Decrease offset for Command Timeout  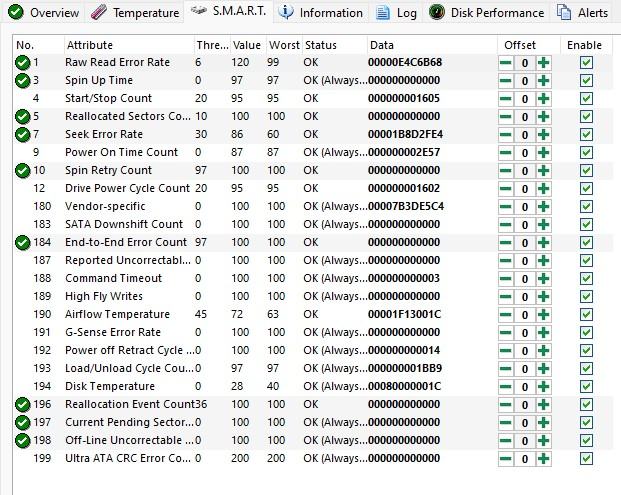point(505,279)
